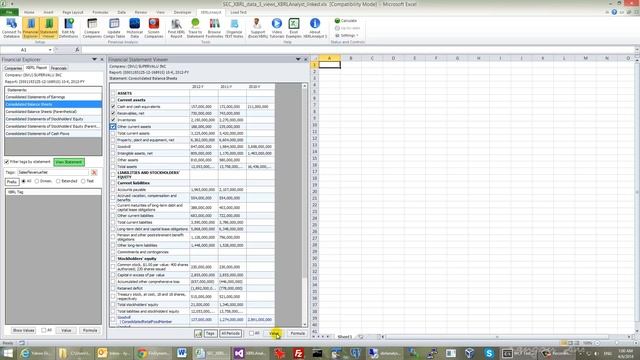Launch the Compare Companies tool
The height and width of the screenshot is (360, 640).
92,28
